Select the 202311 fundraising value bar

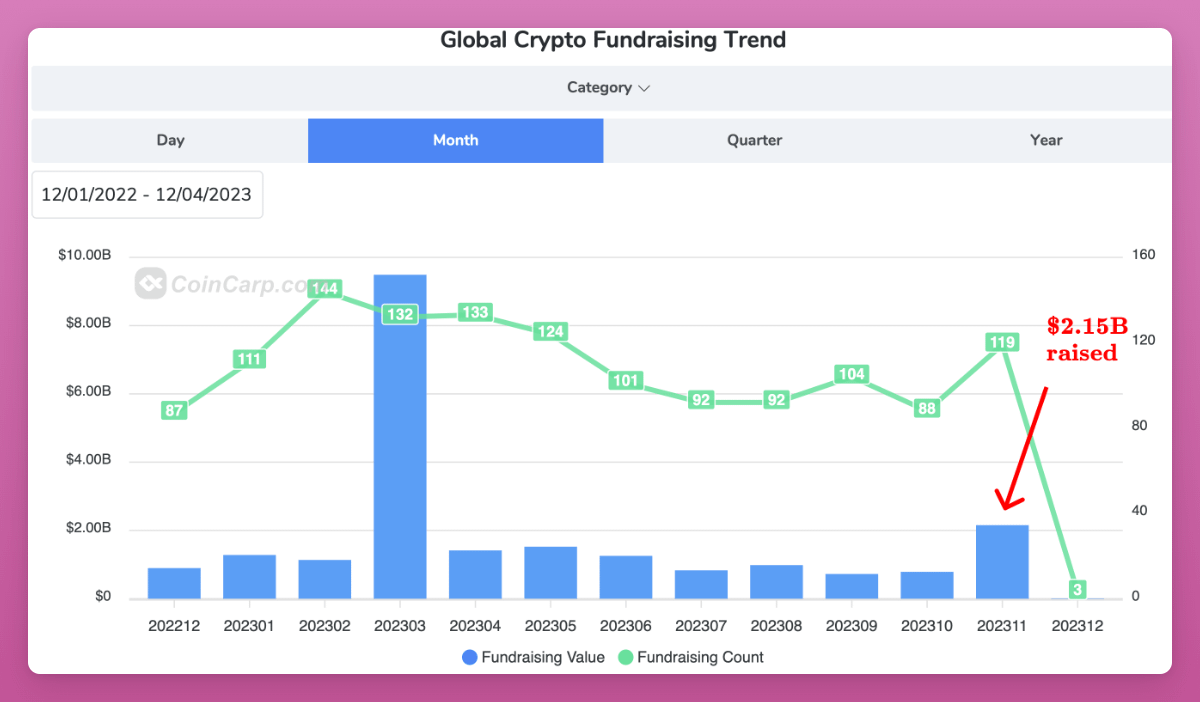click(x=1002, y=562)
